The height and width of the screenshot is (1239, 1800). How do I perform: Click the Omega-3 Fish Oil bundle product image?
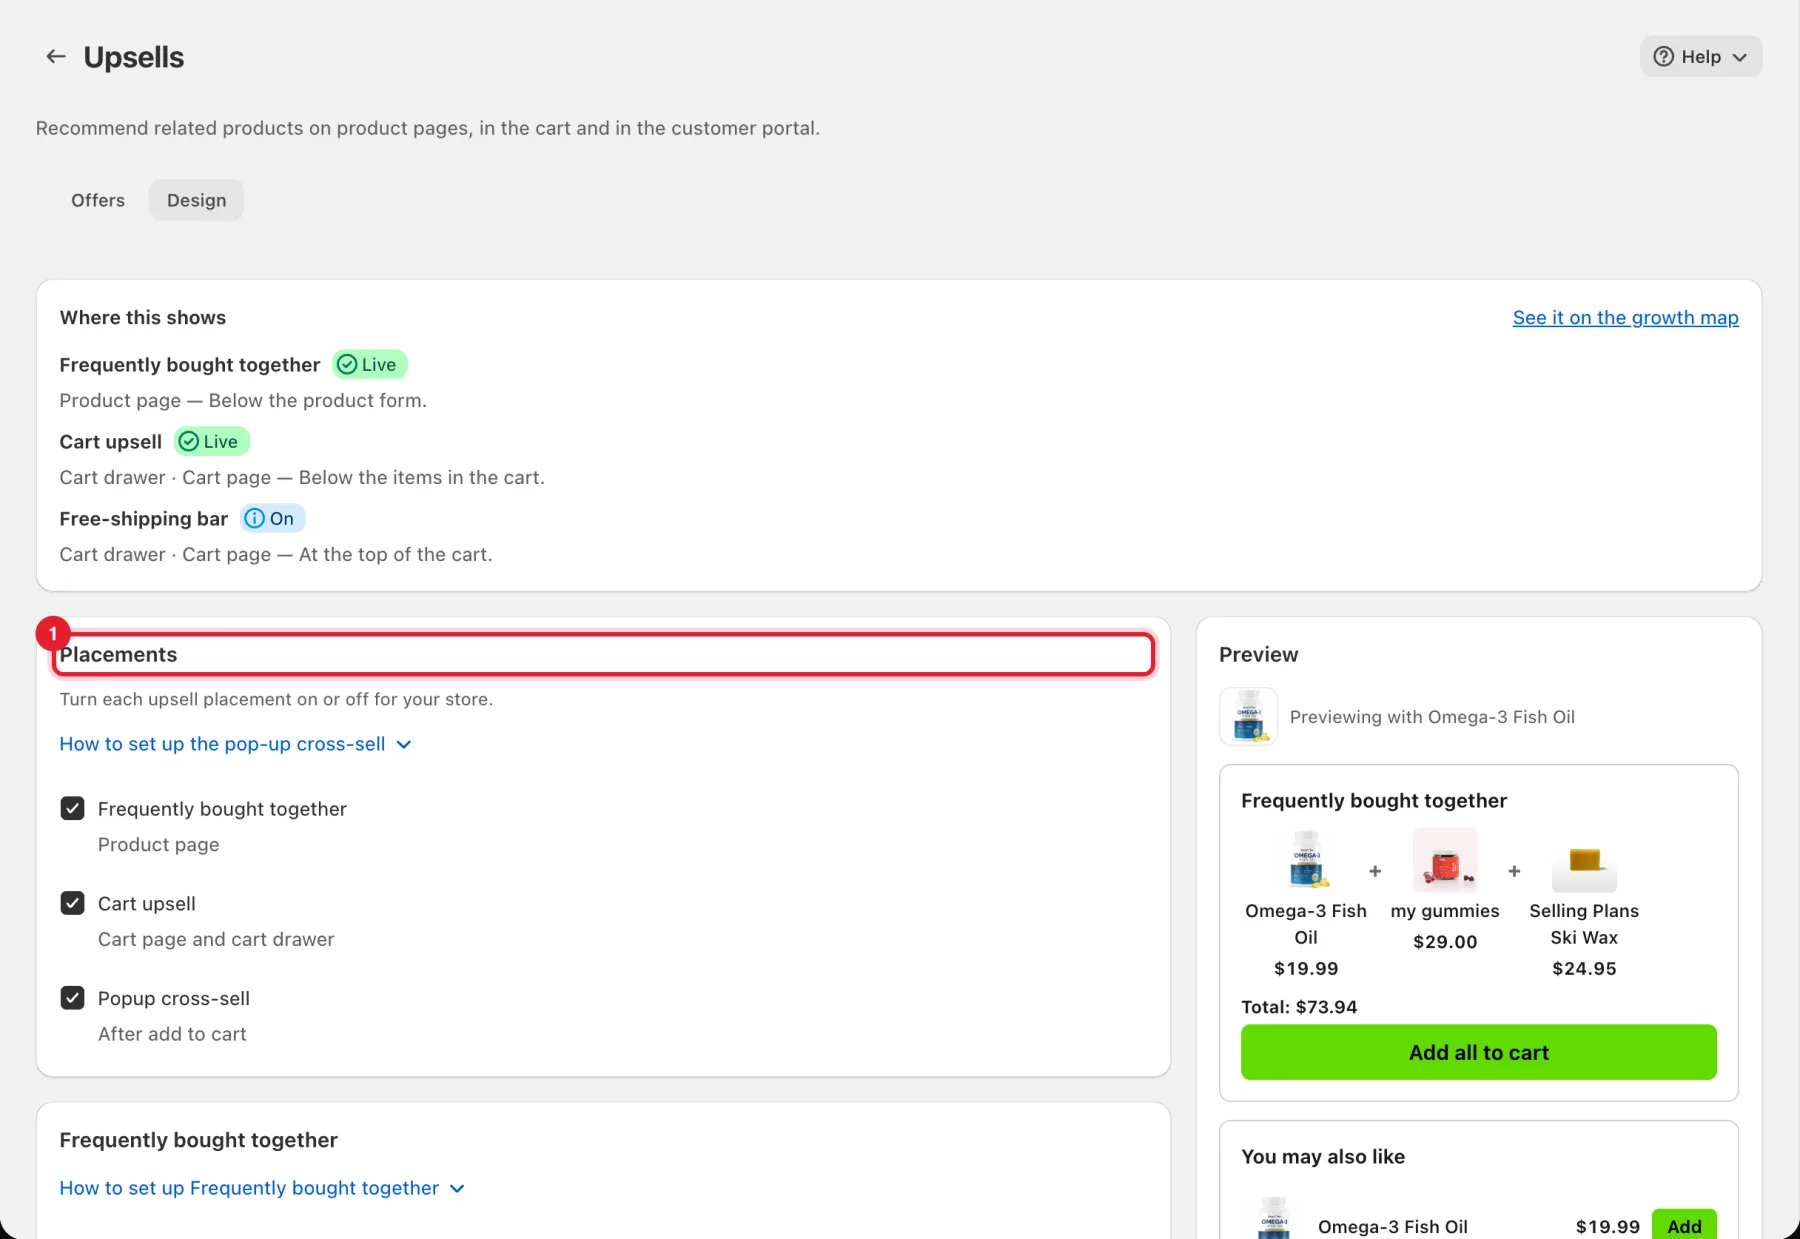pos(1306,860)
